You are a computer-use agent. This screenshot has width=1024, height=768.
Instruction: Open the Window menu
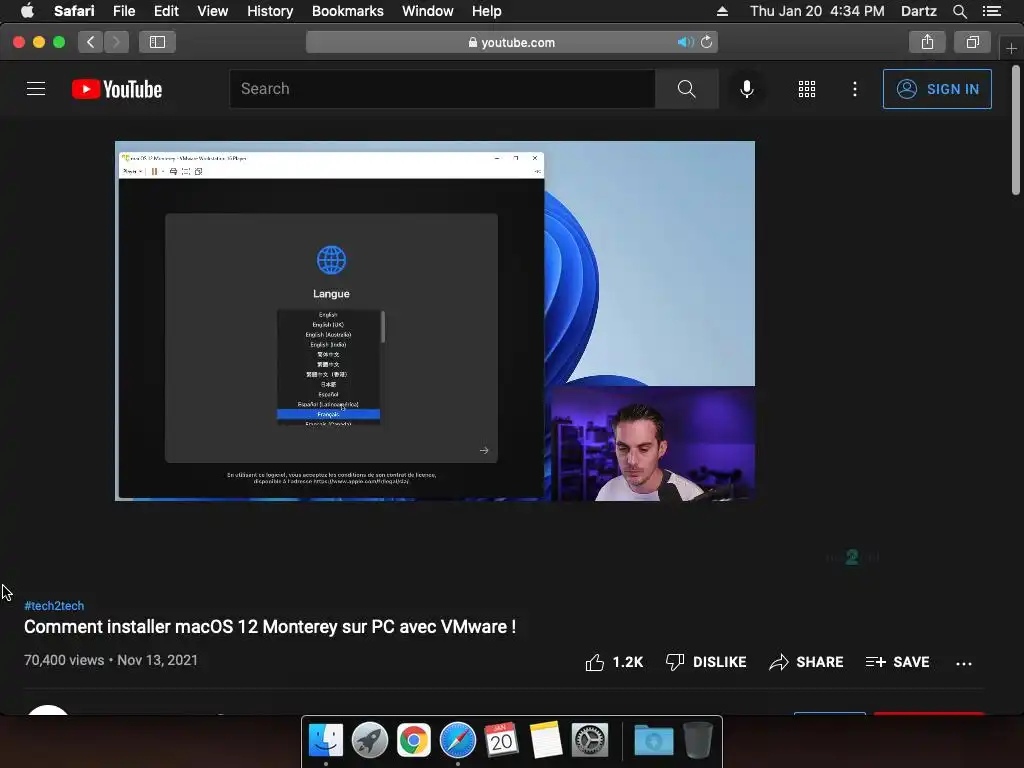point(427,11)
